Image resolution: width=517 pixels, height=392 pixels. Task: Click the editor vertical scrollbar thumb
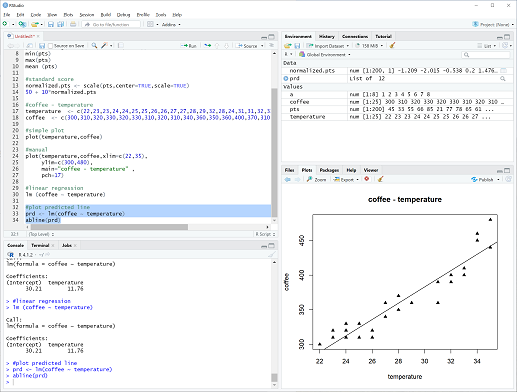[x=274, y=152]
